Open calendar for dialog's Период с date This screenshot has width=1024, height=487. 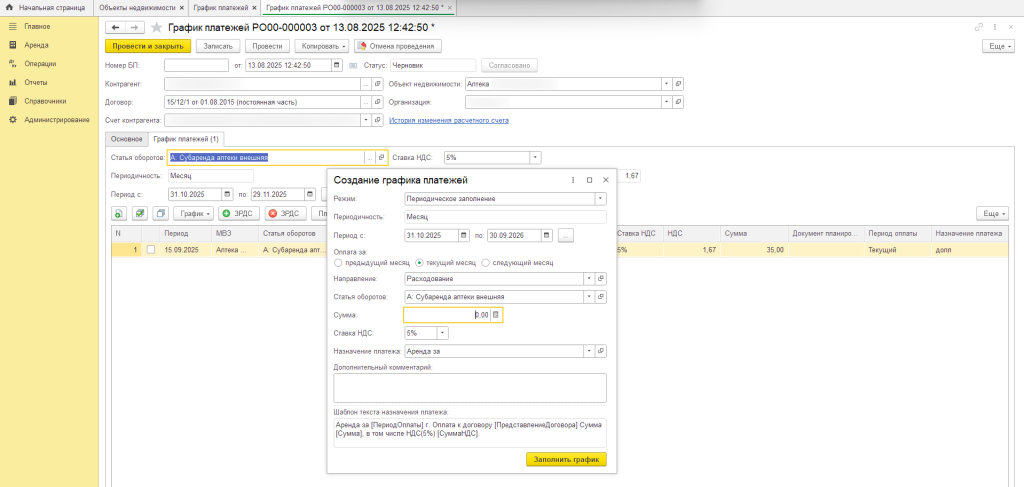463,235
